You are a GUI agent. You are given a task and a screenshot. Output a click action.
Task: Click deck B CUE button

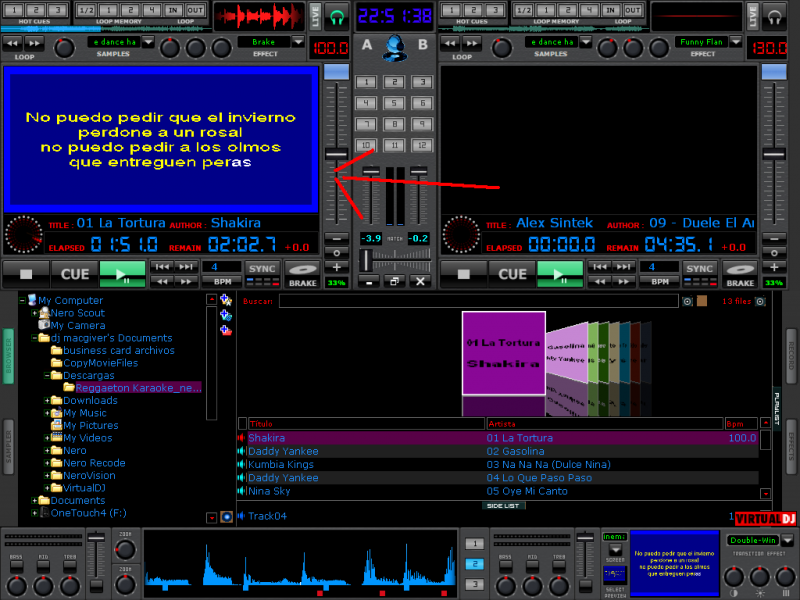click(x=512, y=274)
